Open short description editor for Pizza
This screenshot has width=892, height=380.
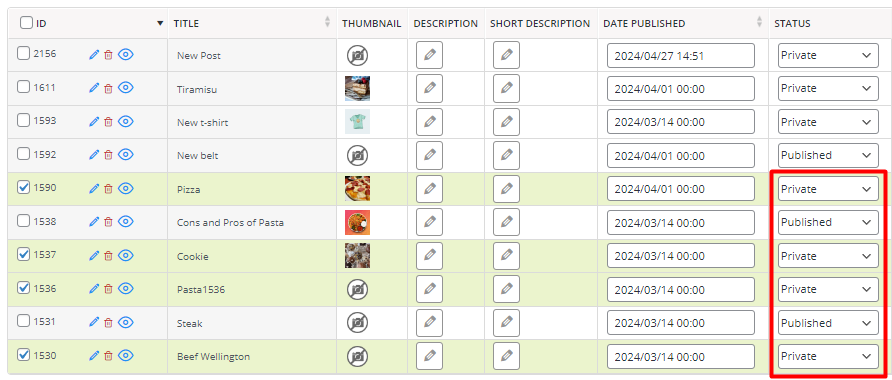point(506,189)
